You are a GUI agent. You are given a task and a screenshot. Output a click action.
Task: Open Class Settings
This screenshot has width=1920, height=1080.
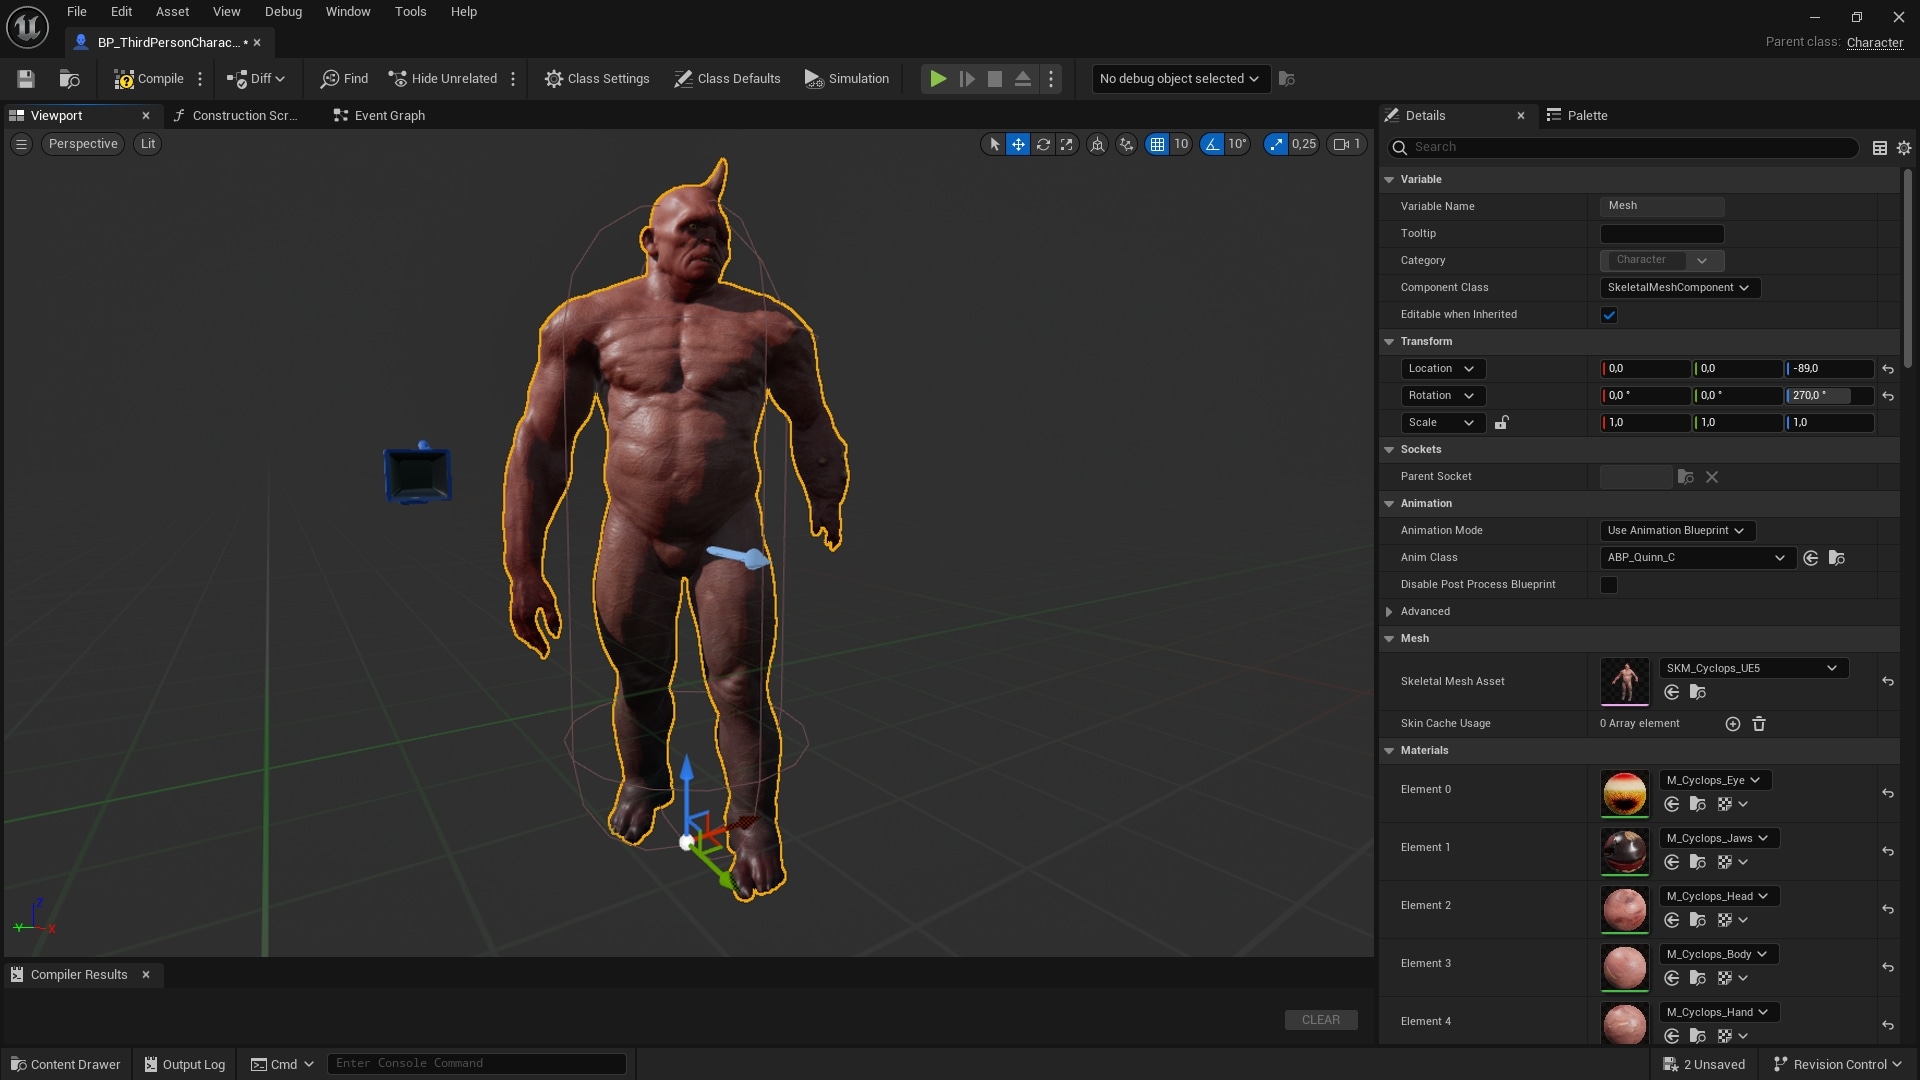(597, 79)
